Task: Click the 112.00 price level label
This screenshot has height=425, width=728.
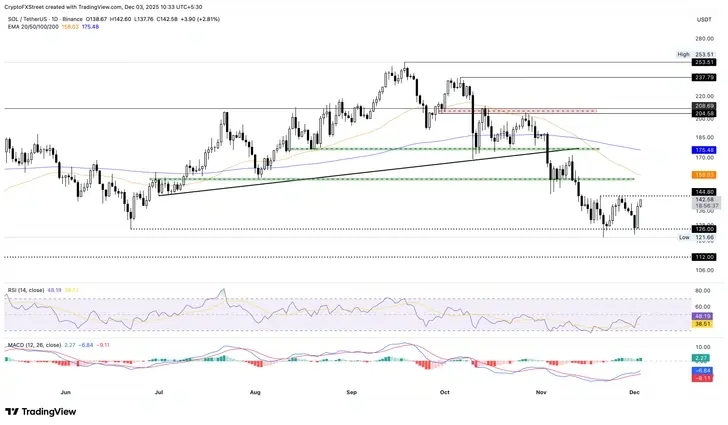Action: pos(702,256)
